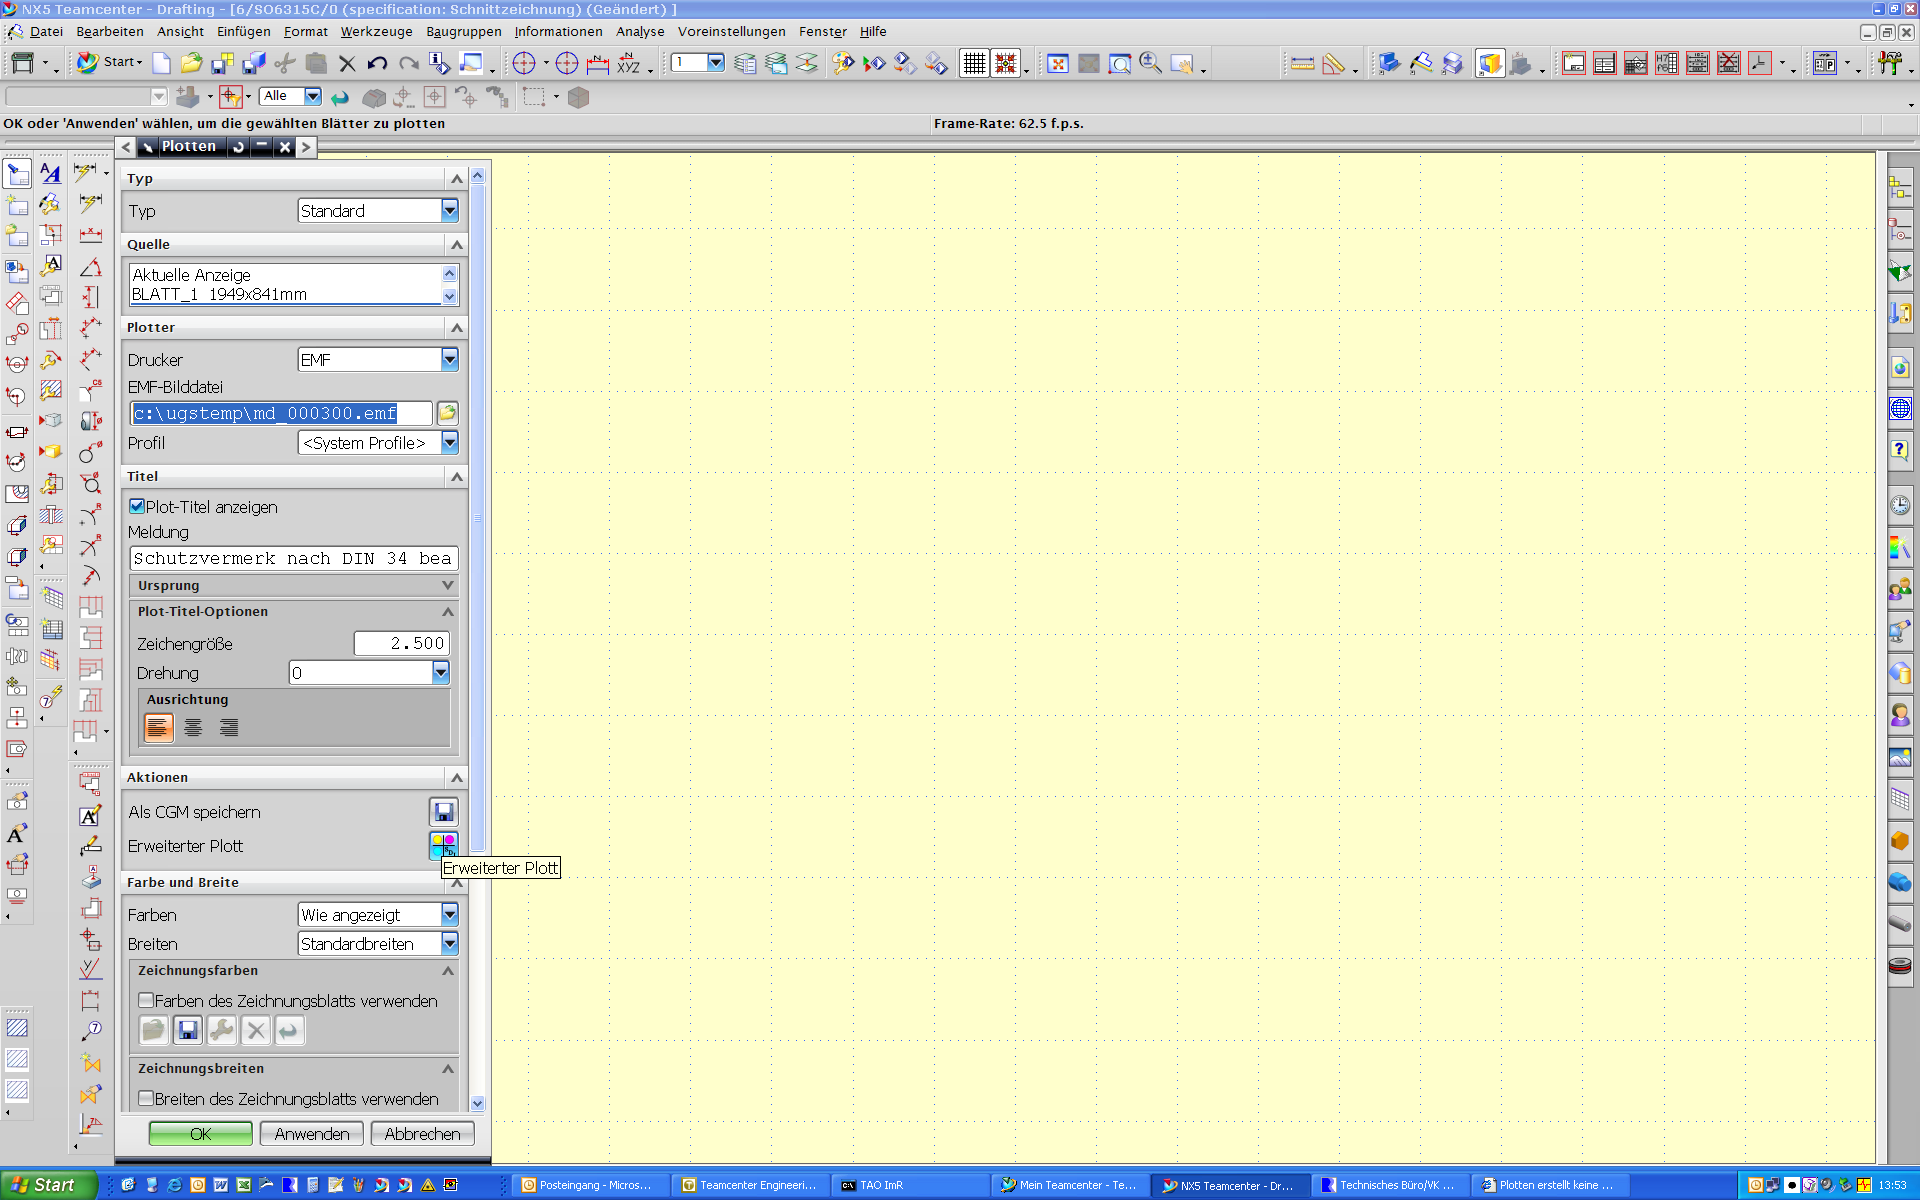Click the delete X icon in toolbar
Screen dimensions: 1920x1200
[347, 64]
